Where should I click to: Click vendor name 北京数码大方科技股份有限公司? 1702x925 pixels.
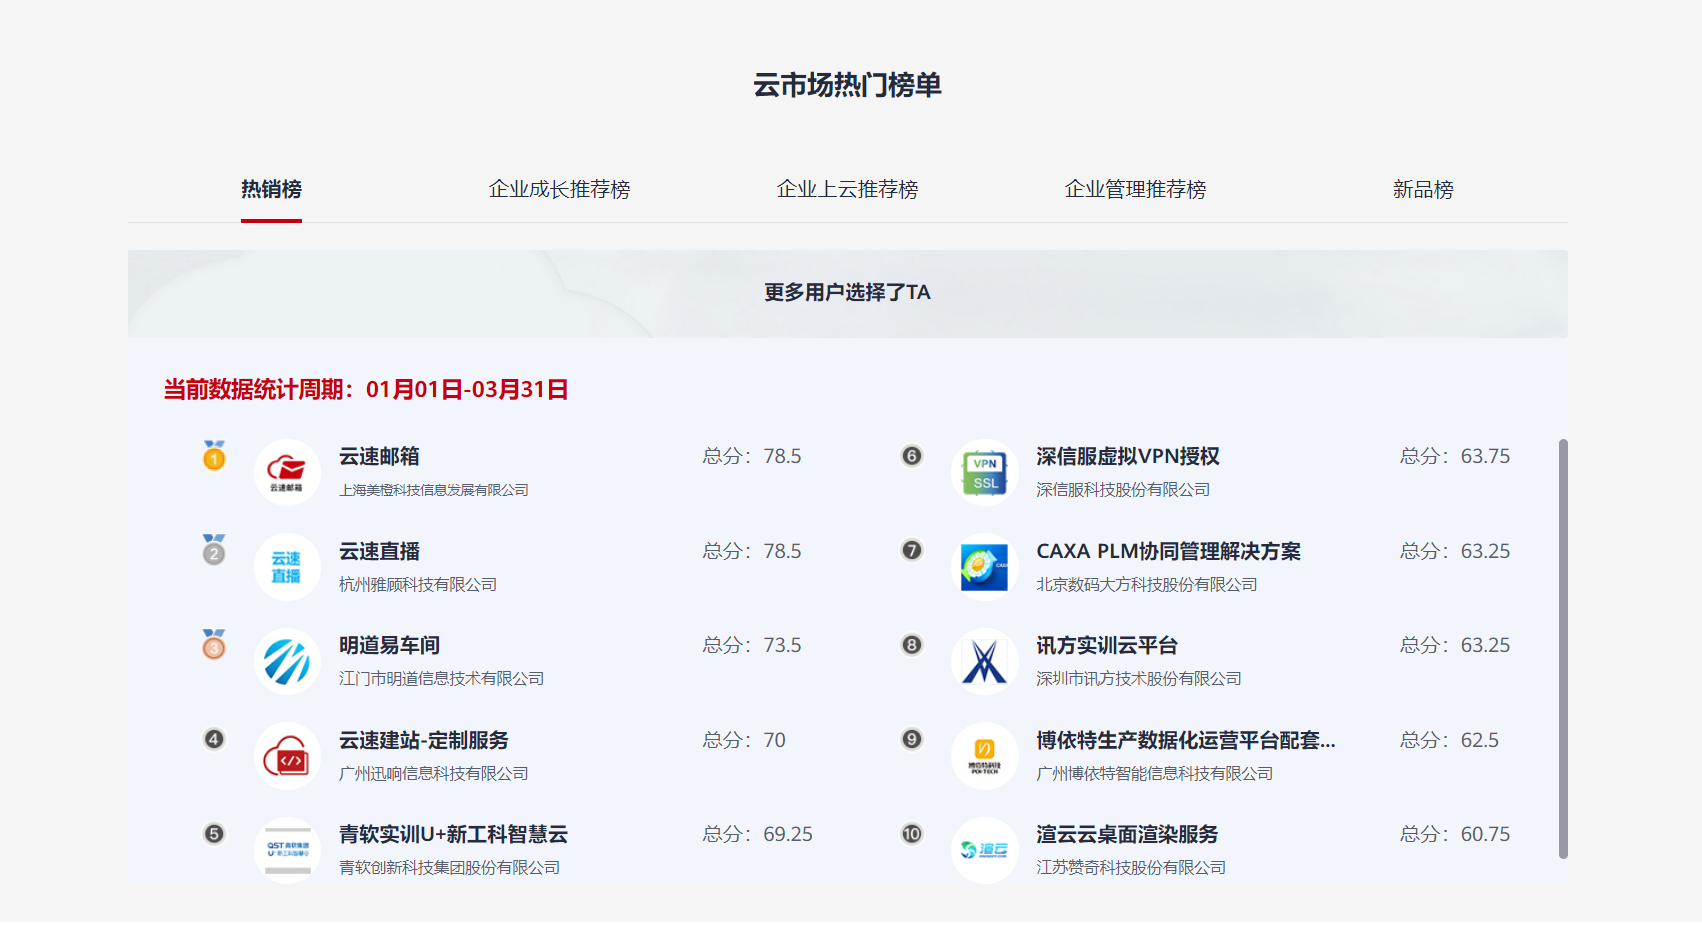pos(1147,584)
